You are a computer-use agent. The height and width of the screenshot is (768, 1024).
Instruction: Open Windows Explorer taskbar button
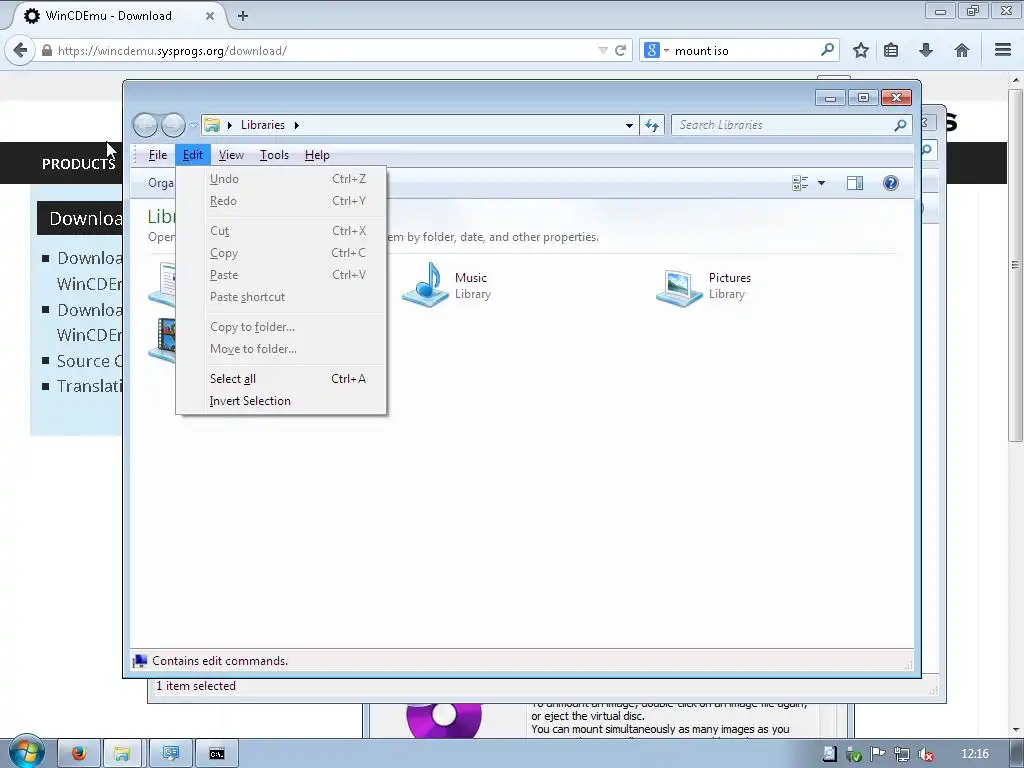pos(122,754)
